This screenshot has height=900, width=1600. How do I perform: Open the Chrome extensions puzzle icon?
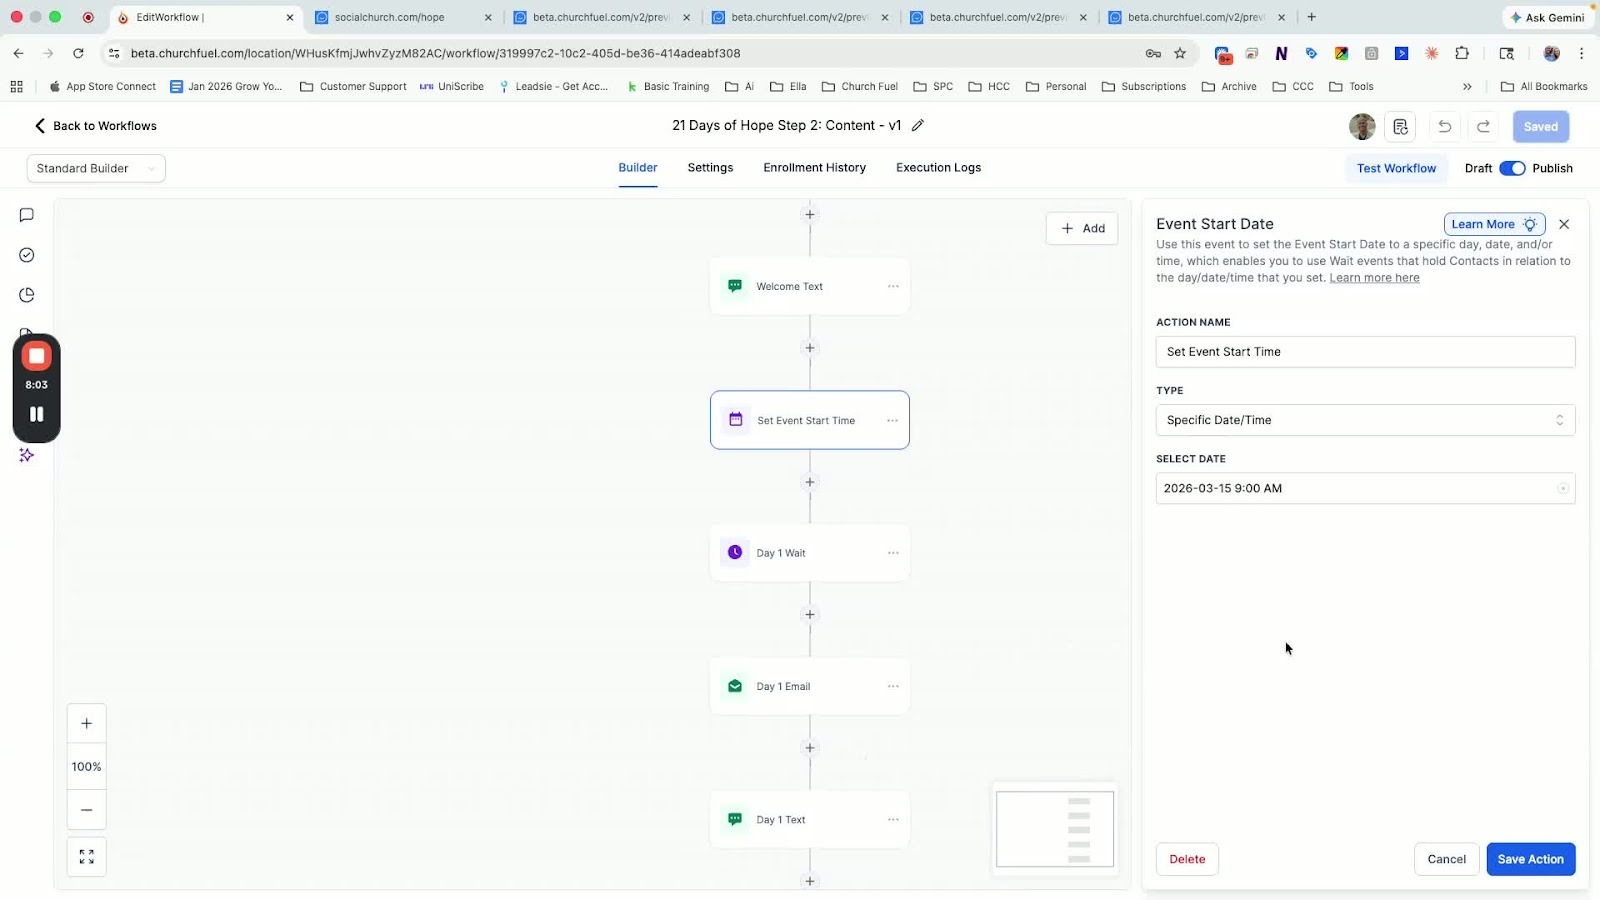click(1462, 54)
